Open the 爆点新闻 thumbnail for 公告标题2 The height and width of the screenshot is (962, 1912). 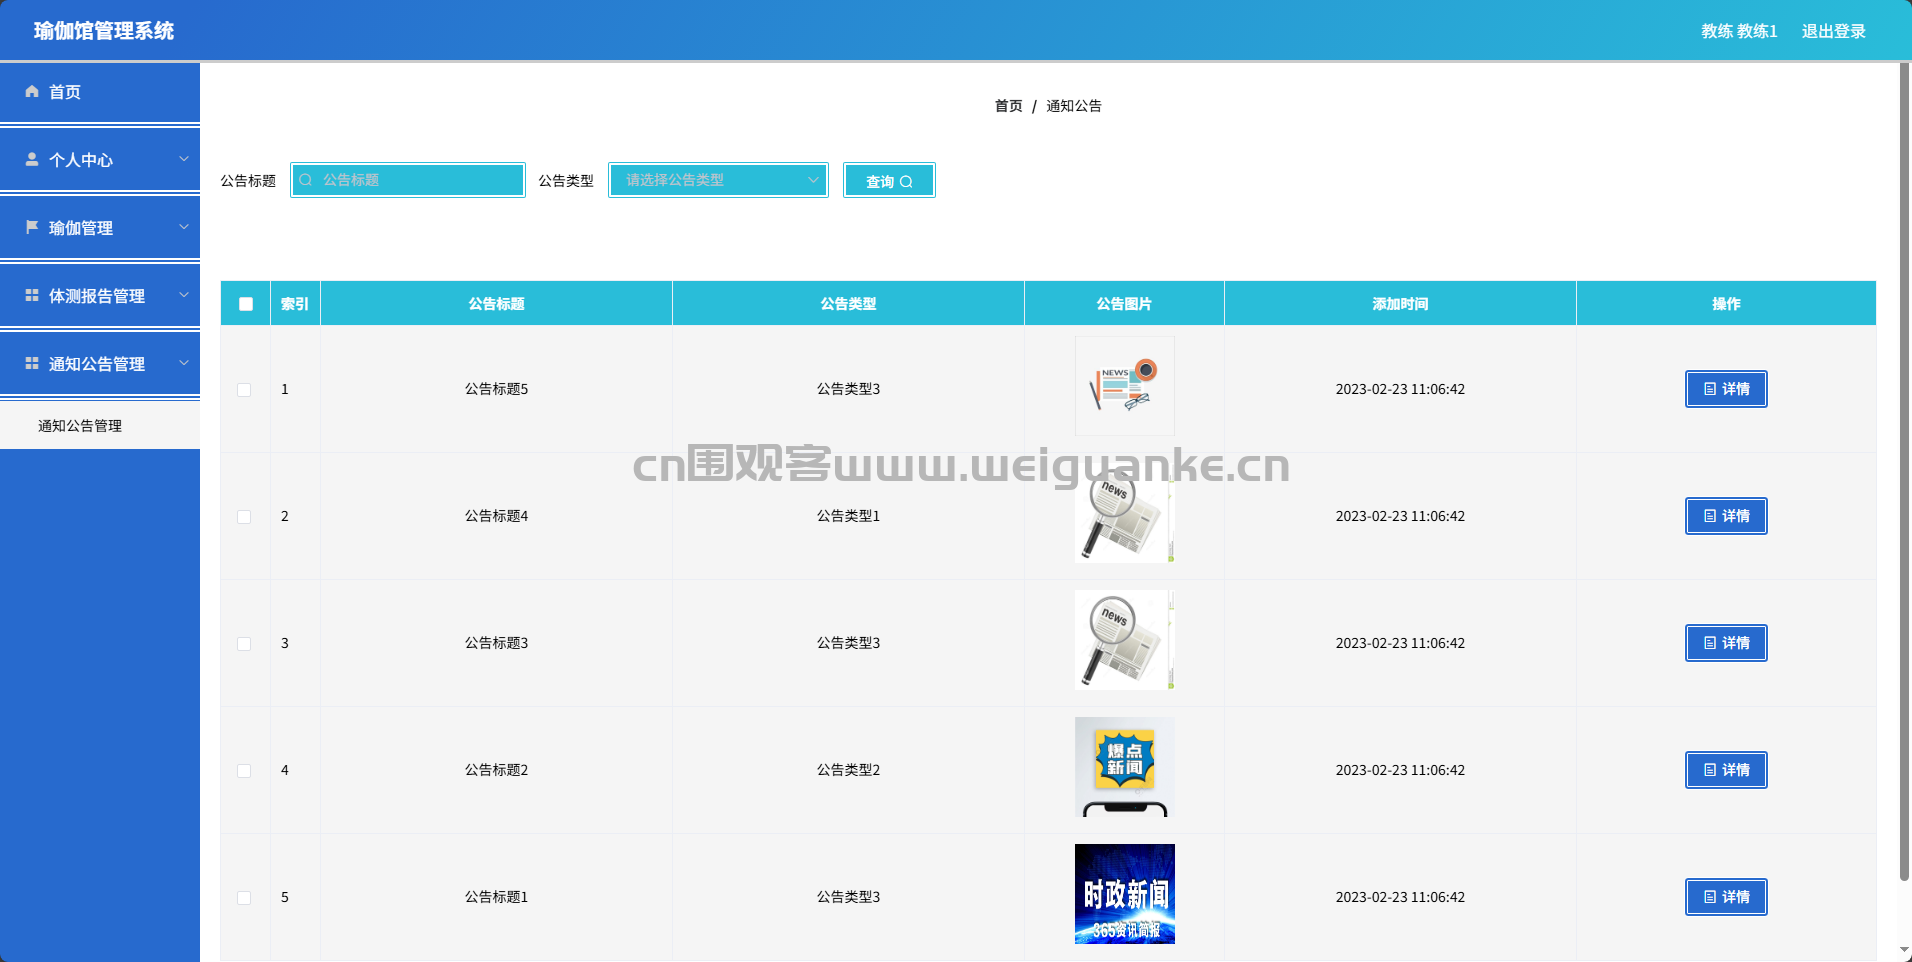point(1125,767)
